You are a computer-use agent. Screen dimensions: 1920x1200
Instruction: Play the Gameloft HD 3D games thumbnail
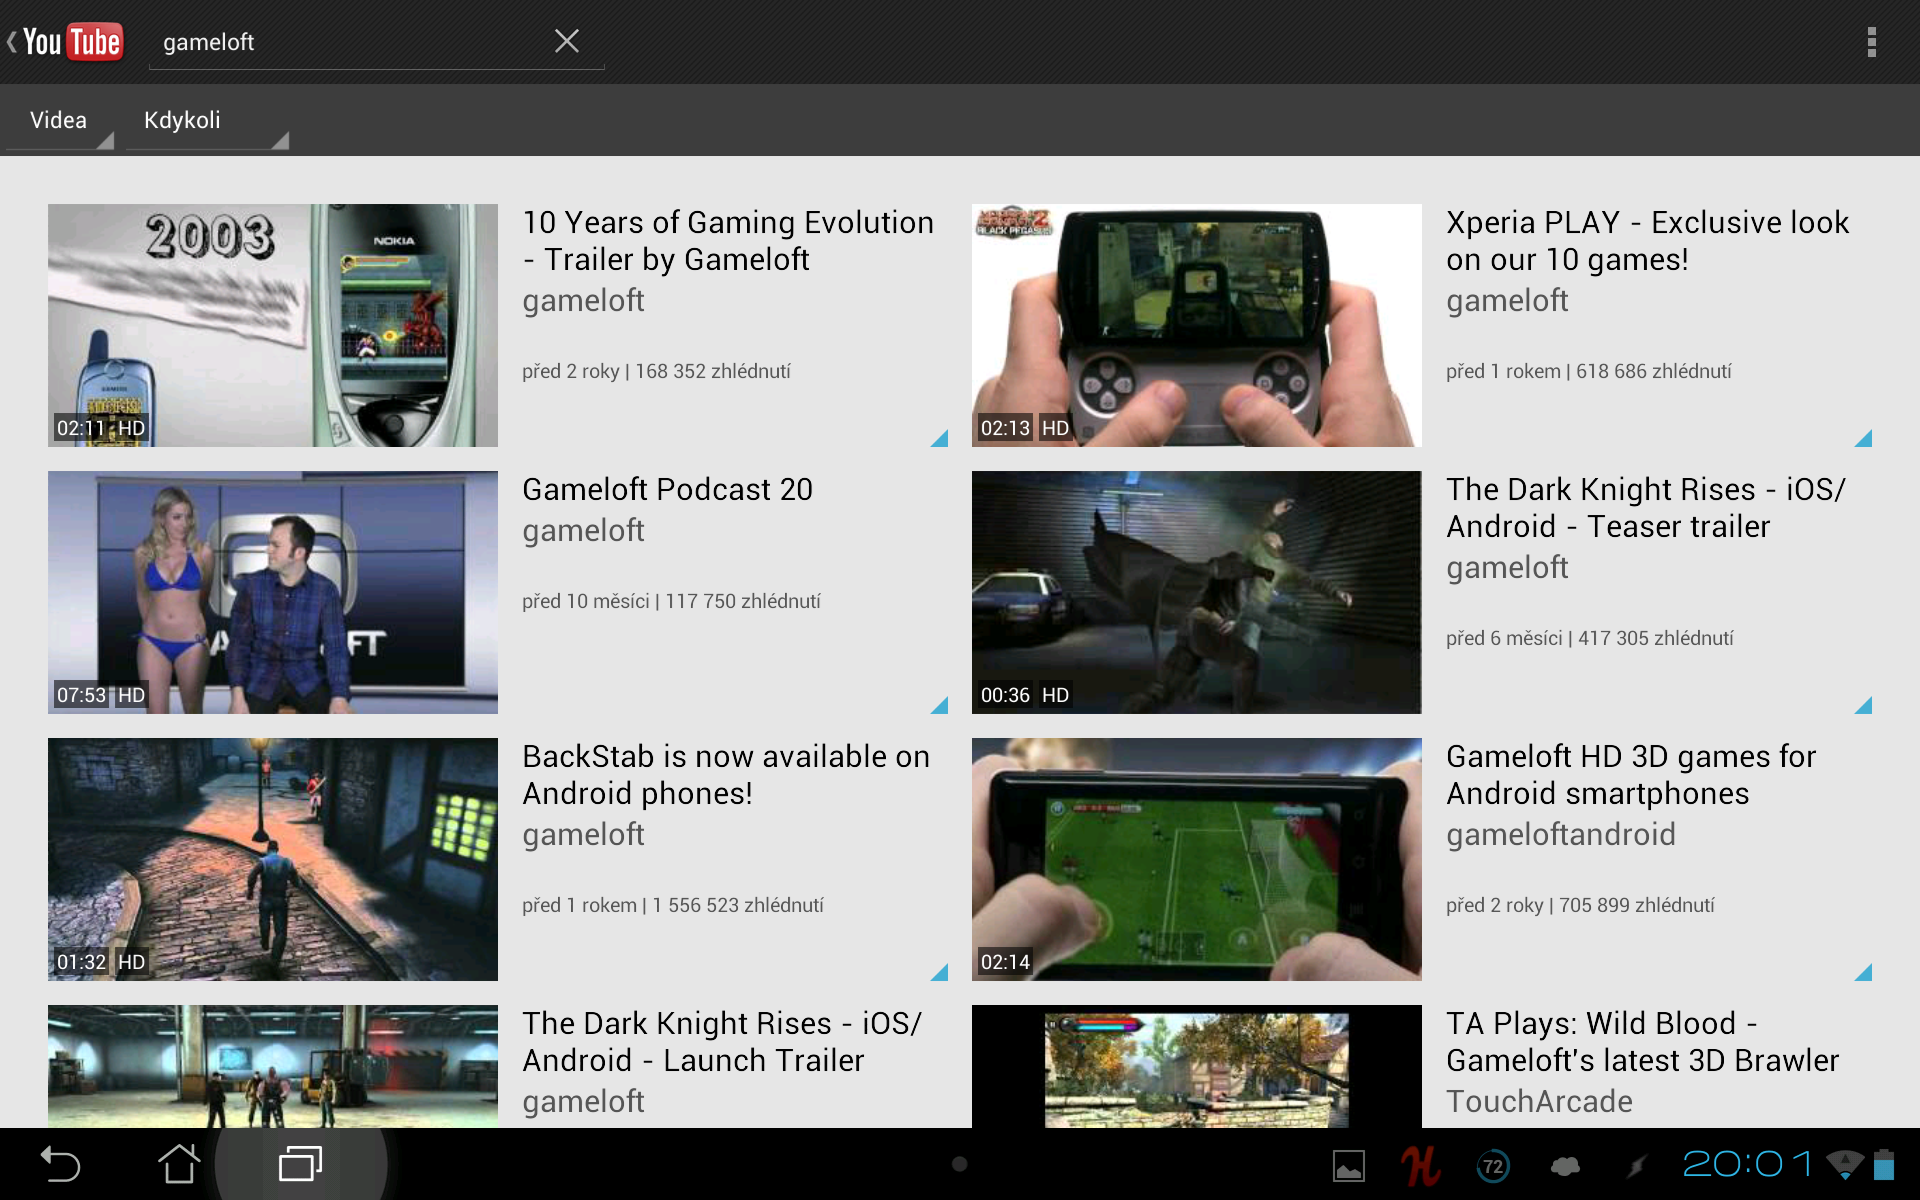pos(1197,859)
